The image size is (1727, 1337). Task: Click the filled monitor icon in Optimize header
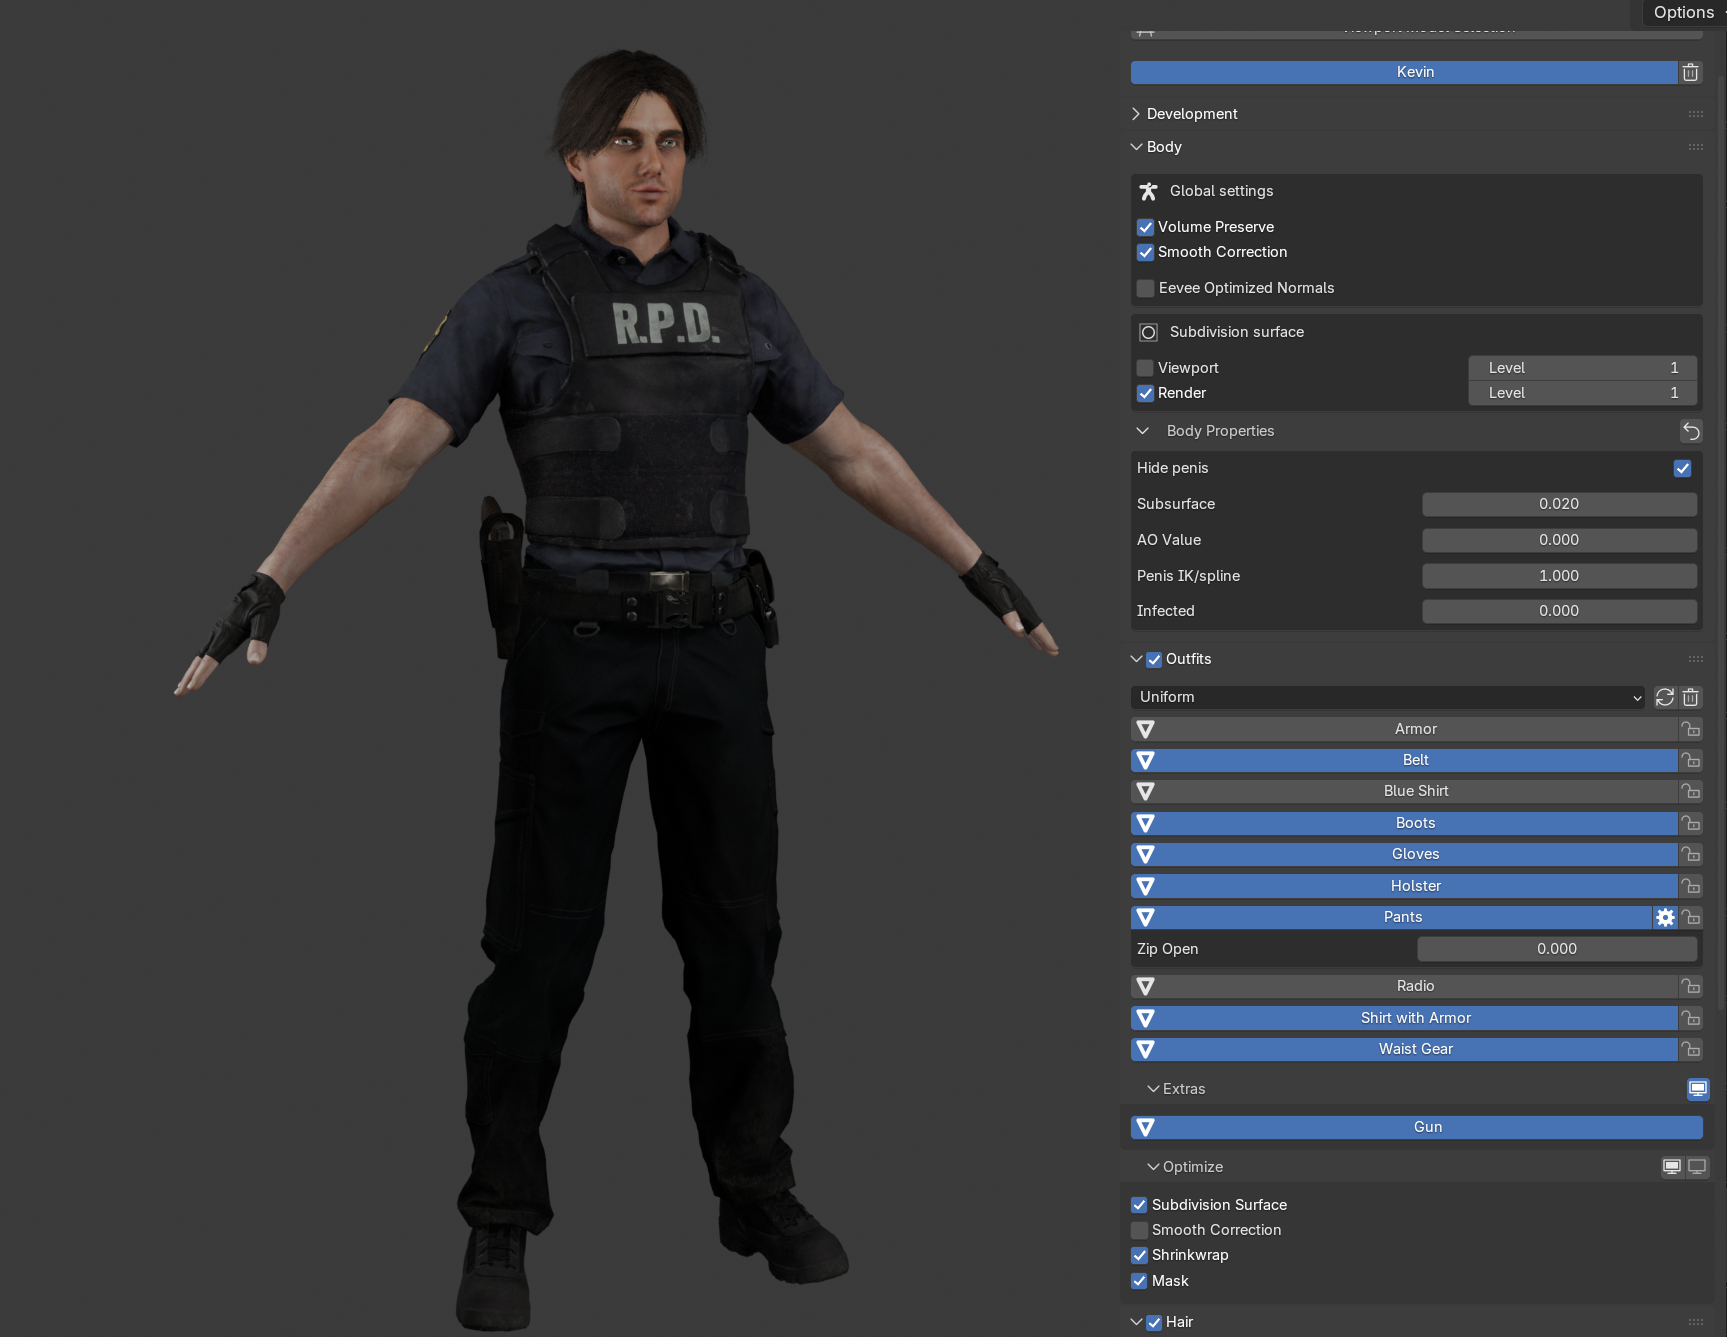[1672, 1167]
